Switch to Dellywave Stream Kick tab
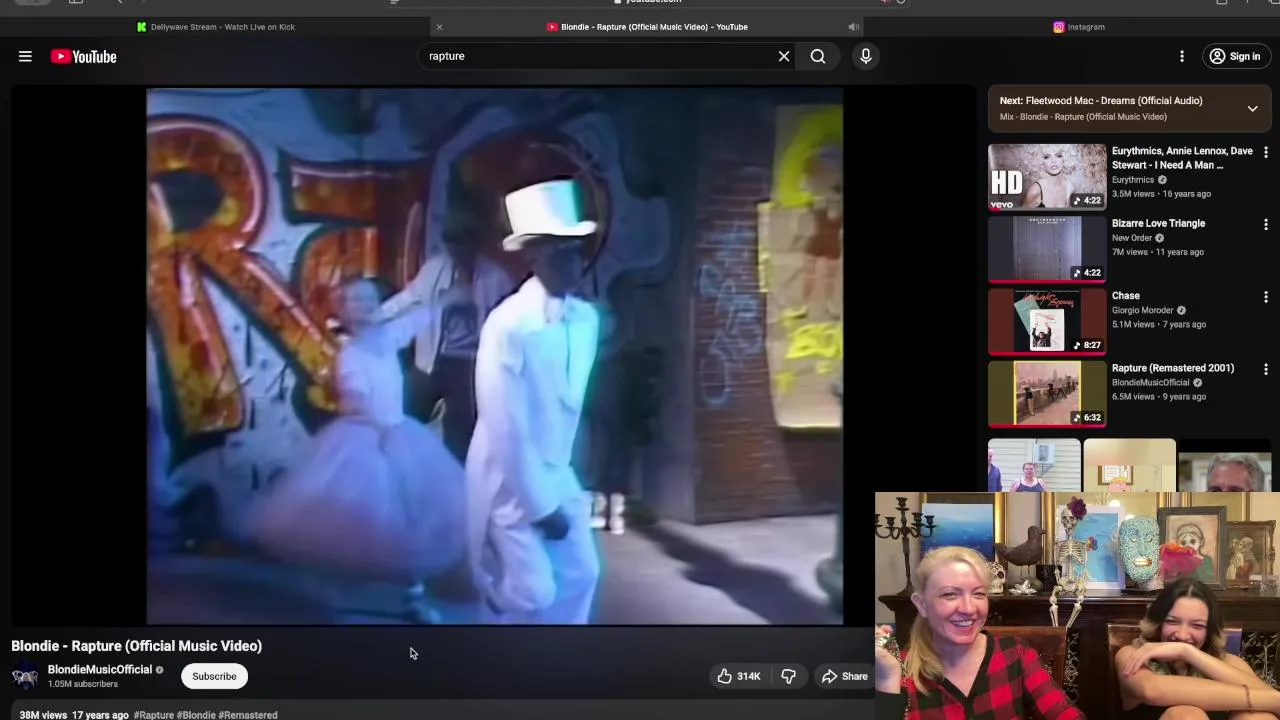The width and height of the screenshot is (1280, 720). 216,27
